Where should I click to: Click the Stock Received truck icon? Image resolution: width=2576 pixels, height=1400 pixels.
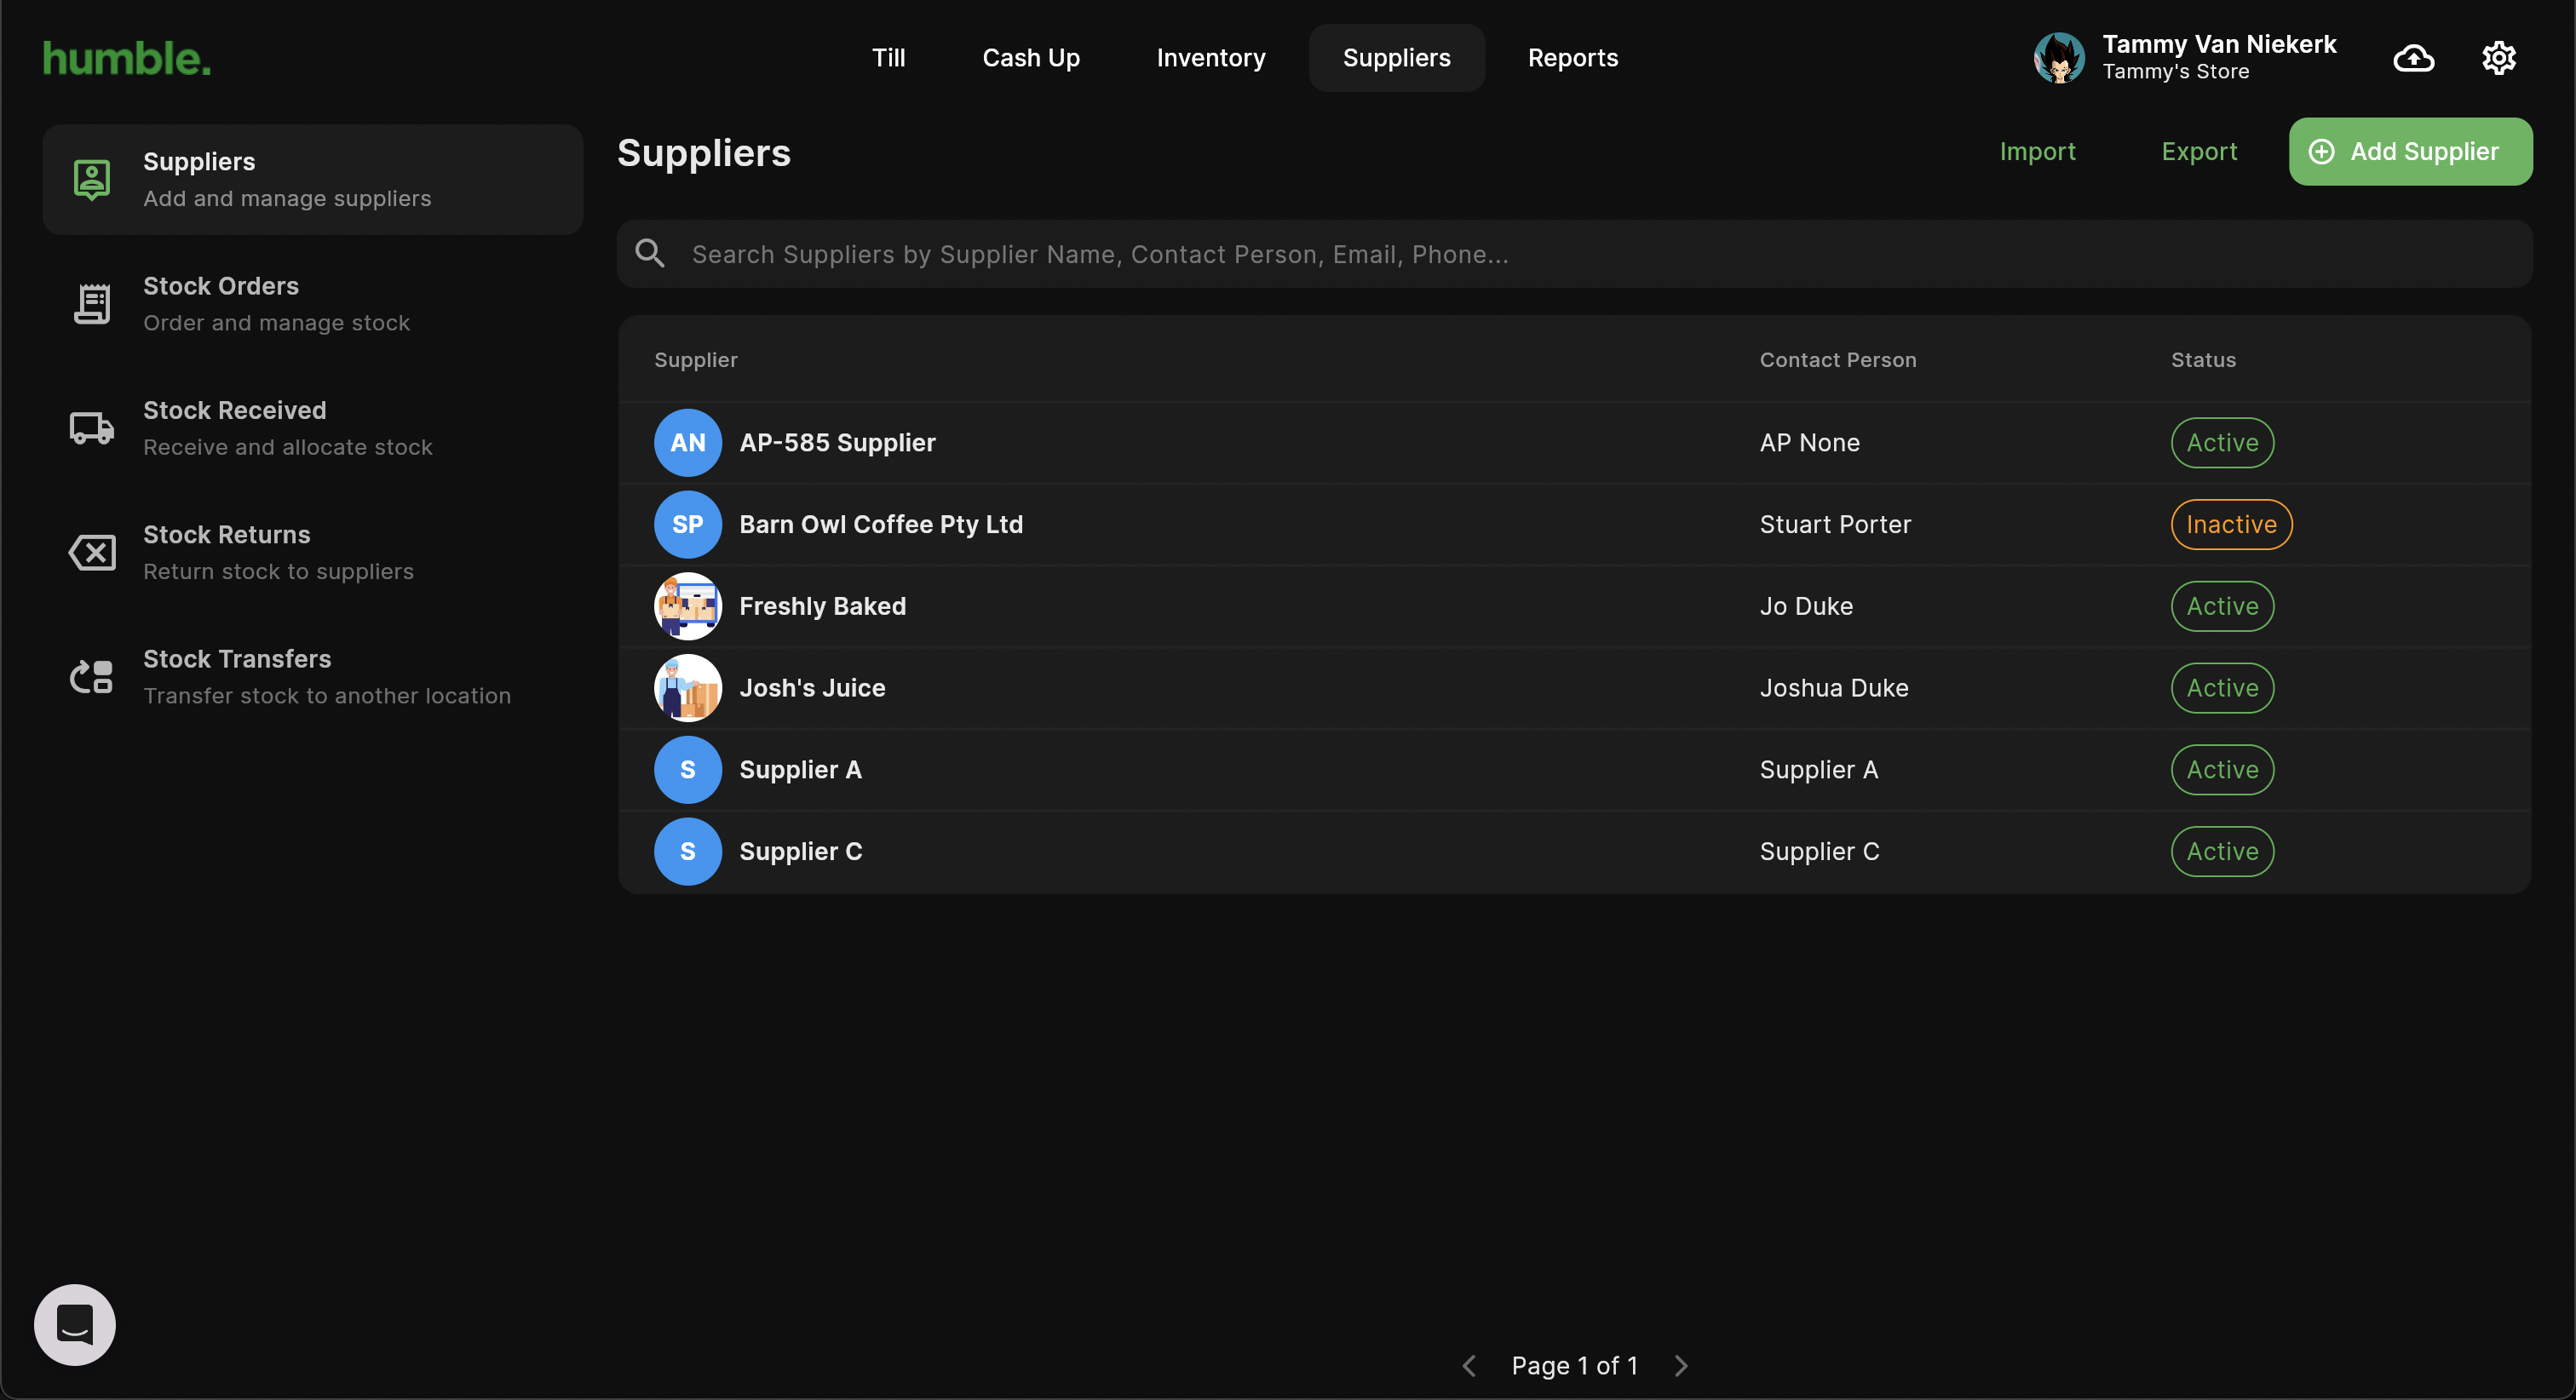pyautogui.click(x=92, y=428)
